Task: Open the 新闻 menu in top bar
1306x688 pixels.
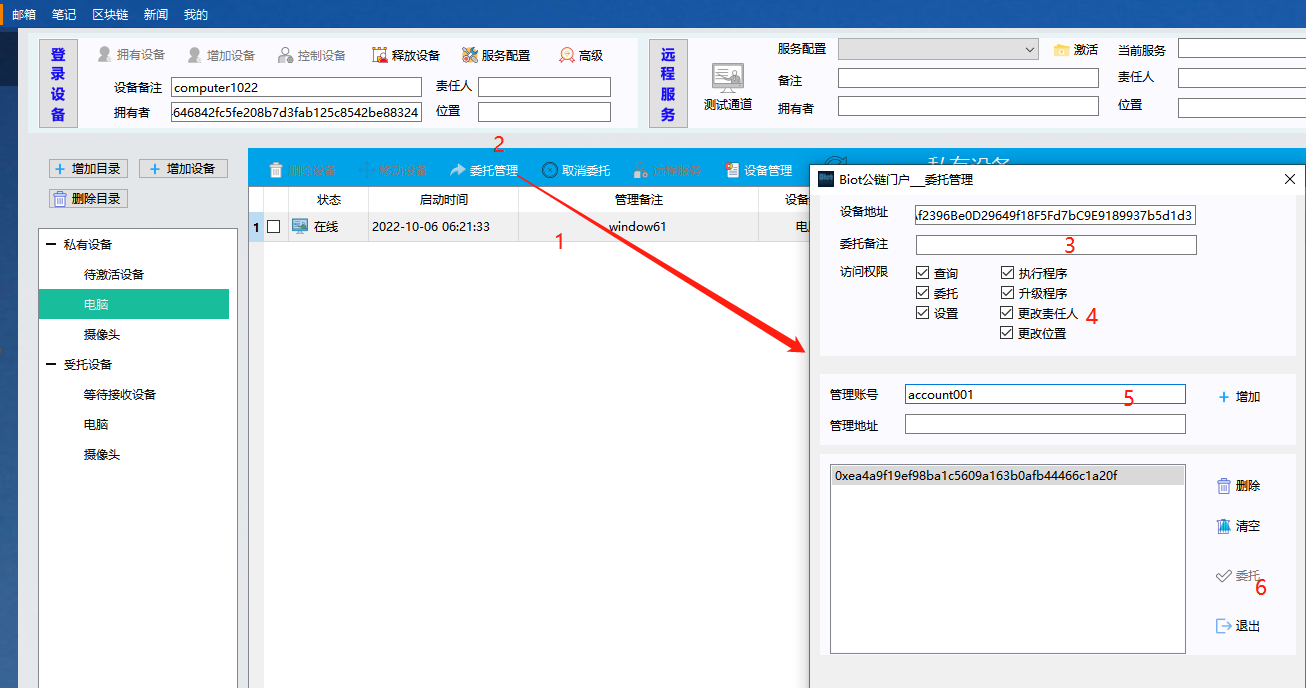Action: [x=156, y=14]
